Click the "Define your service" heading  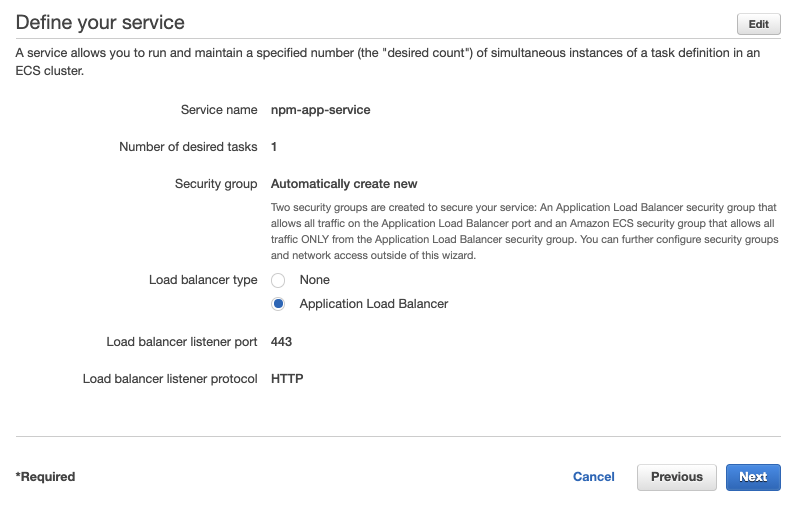click(x=100, y=23)
